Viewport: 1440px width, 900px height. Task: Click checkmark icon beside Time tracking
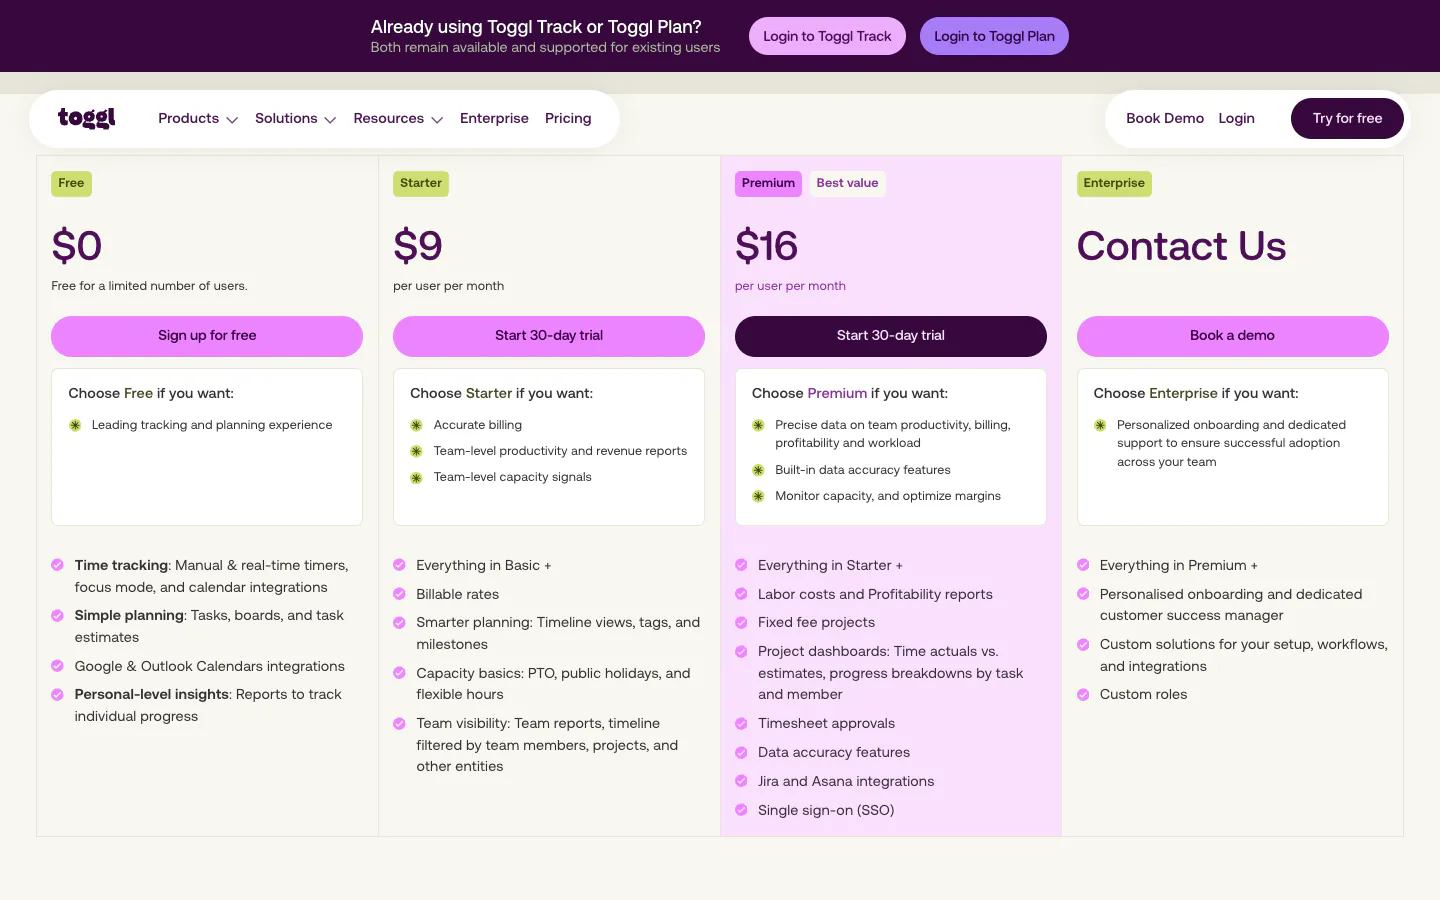pos(57,565)
